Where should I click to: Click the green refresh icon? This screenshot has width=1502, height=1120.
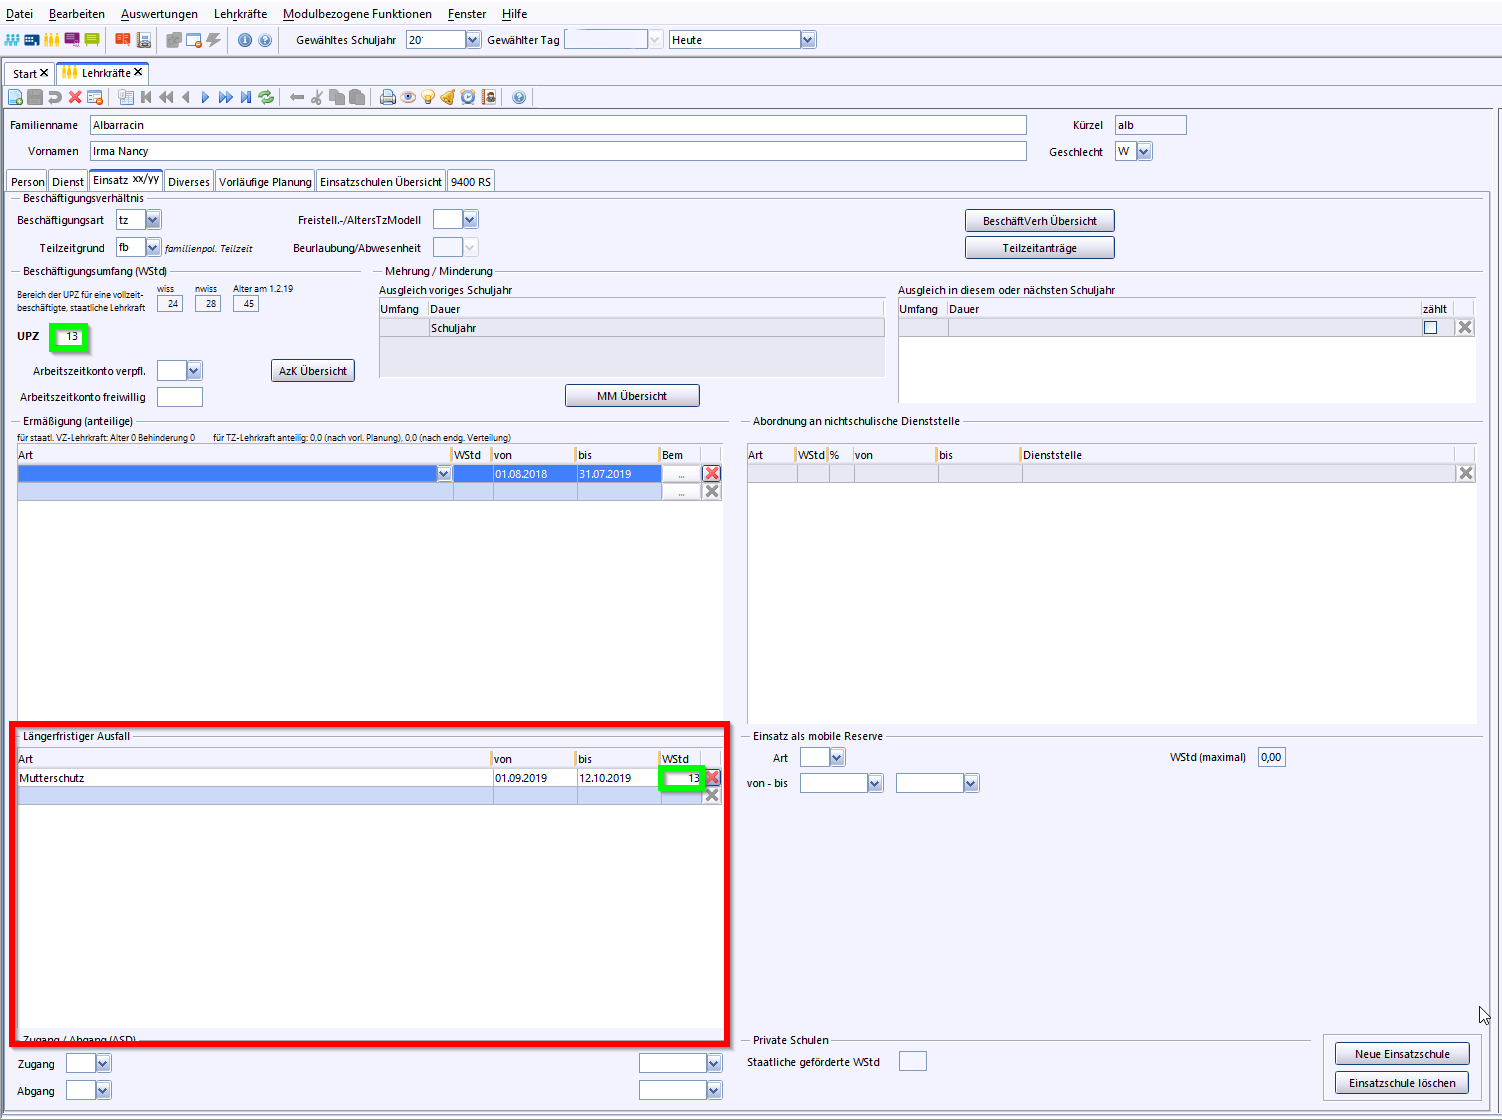(266, 97)
